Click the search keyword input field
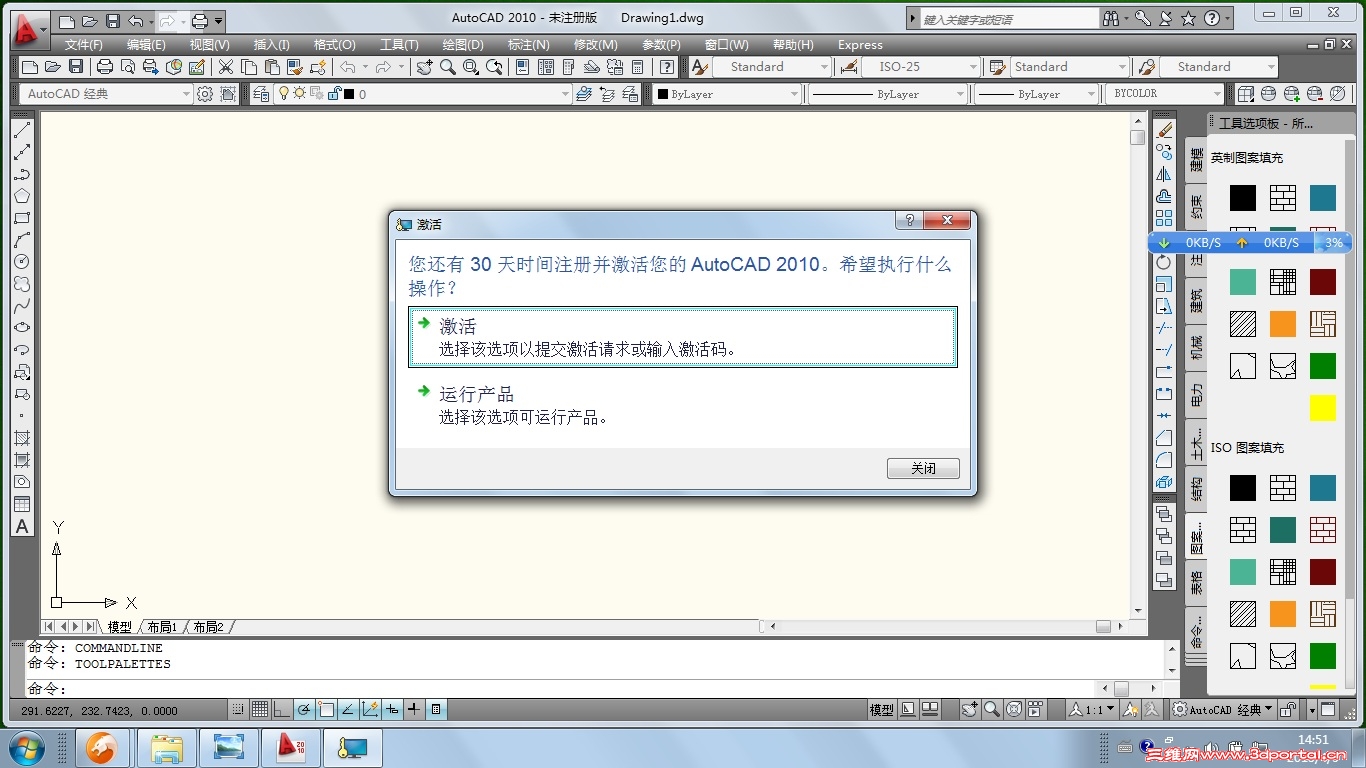The width and height of the screenshot is (1366, 768). (x=1008, y=18)
